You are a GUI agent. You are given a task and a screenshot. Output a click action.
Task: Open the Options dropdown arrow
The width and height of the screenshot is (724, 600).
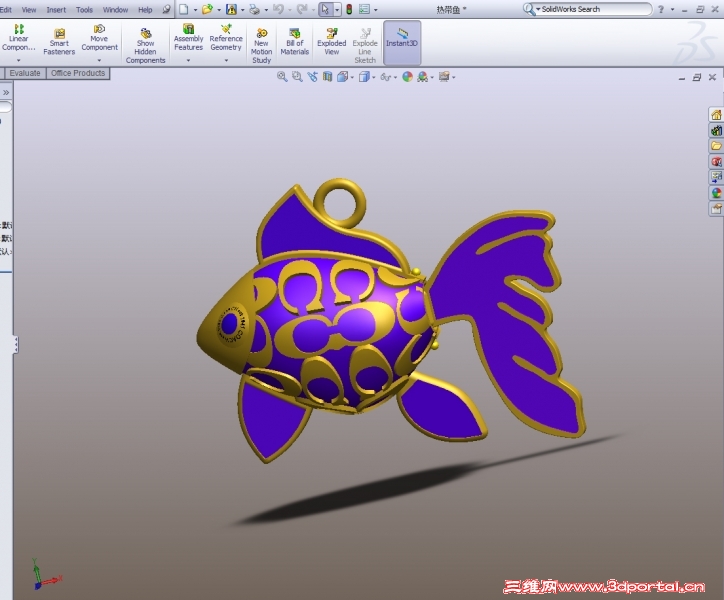375,10
